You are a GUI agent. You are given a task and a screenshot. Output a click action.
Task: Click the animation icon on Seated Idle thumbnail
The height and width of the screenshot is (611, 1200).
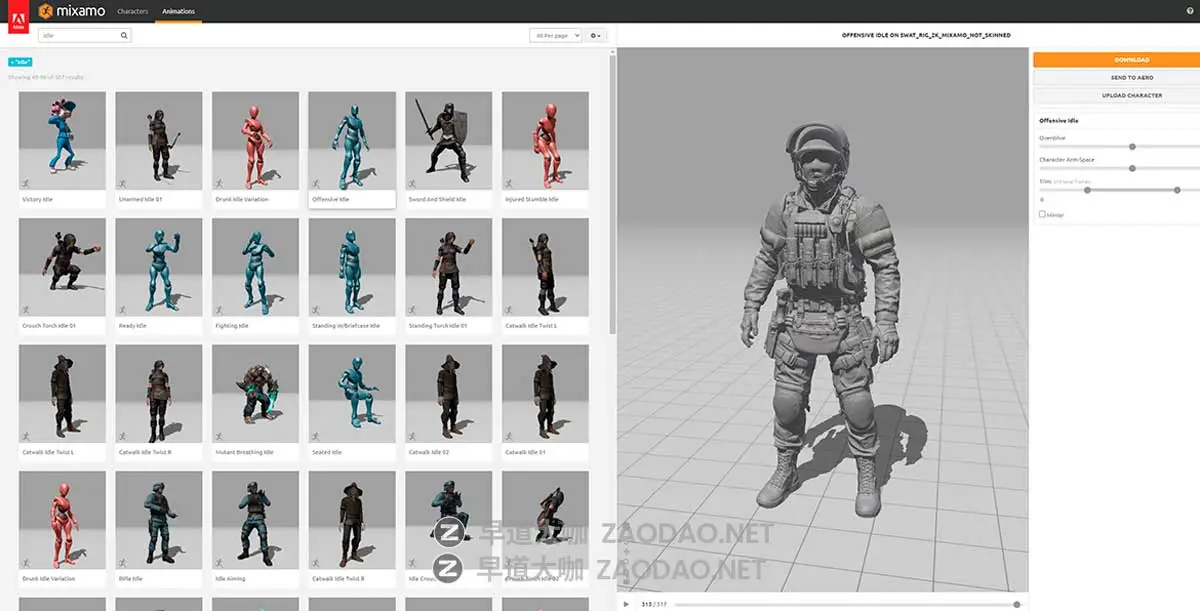pos(316,437)
